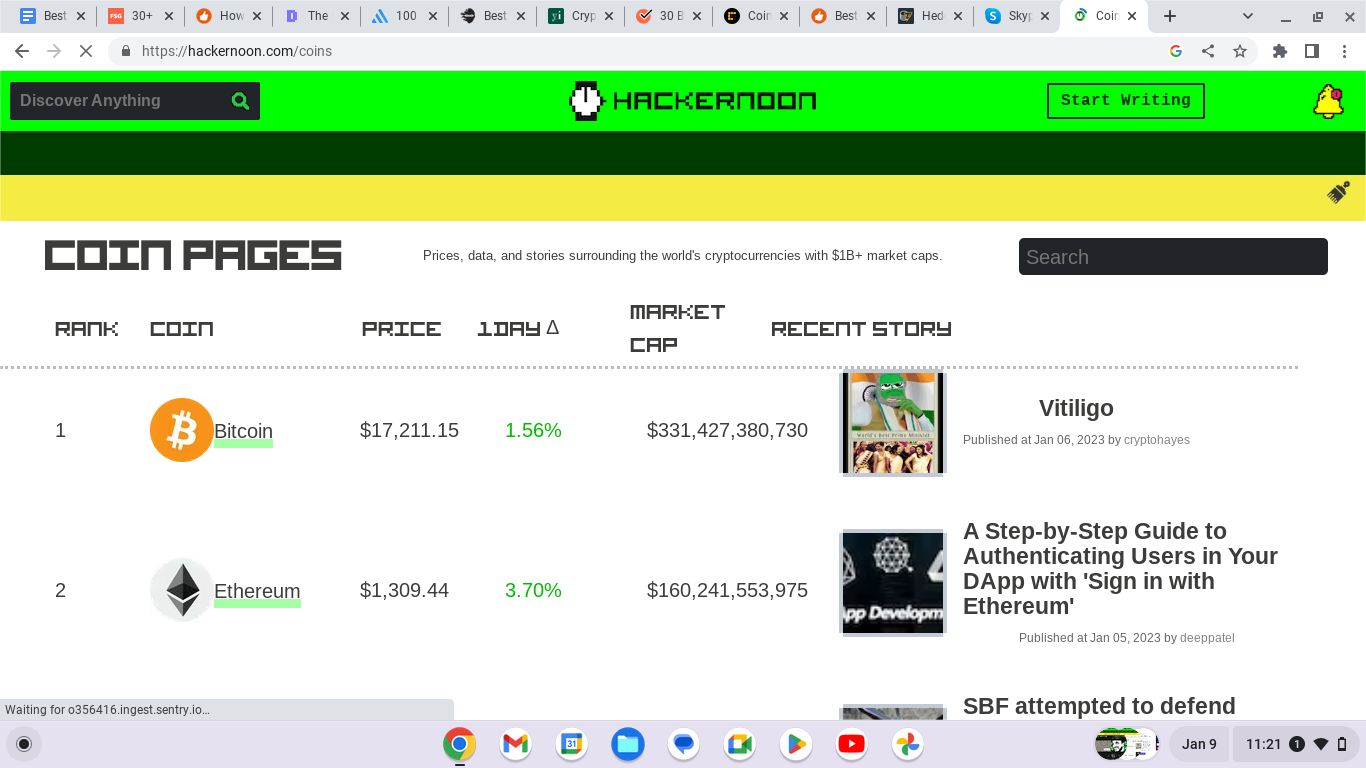1366x768 pixels.
Task: Open the Jan 9 date tray popup
Action: pyautogui.click(x=1198, y=744)
